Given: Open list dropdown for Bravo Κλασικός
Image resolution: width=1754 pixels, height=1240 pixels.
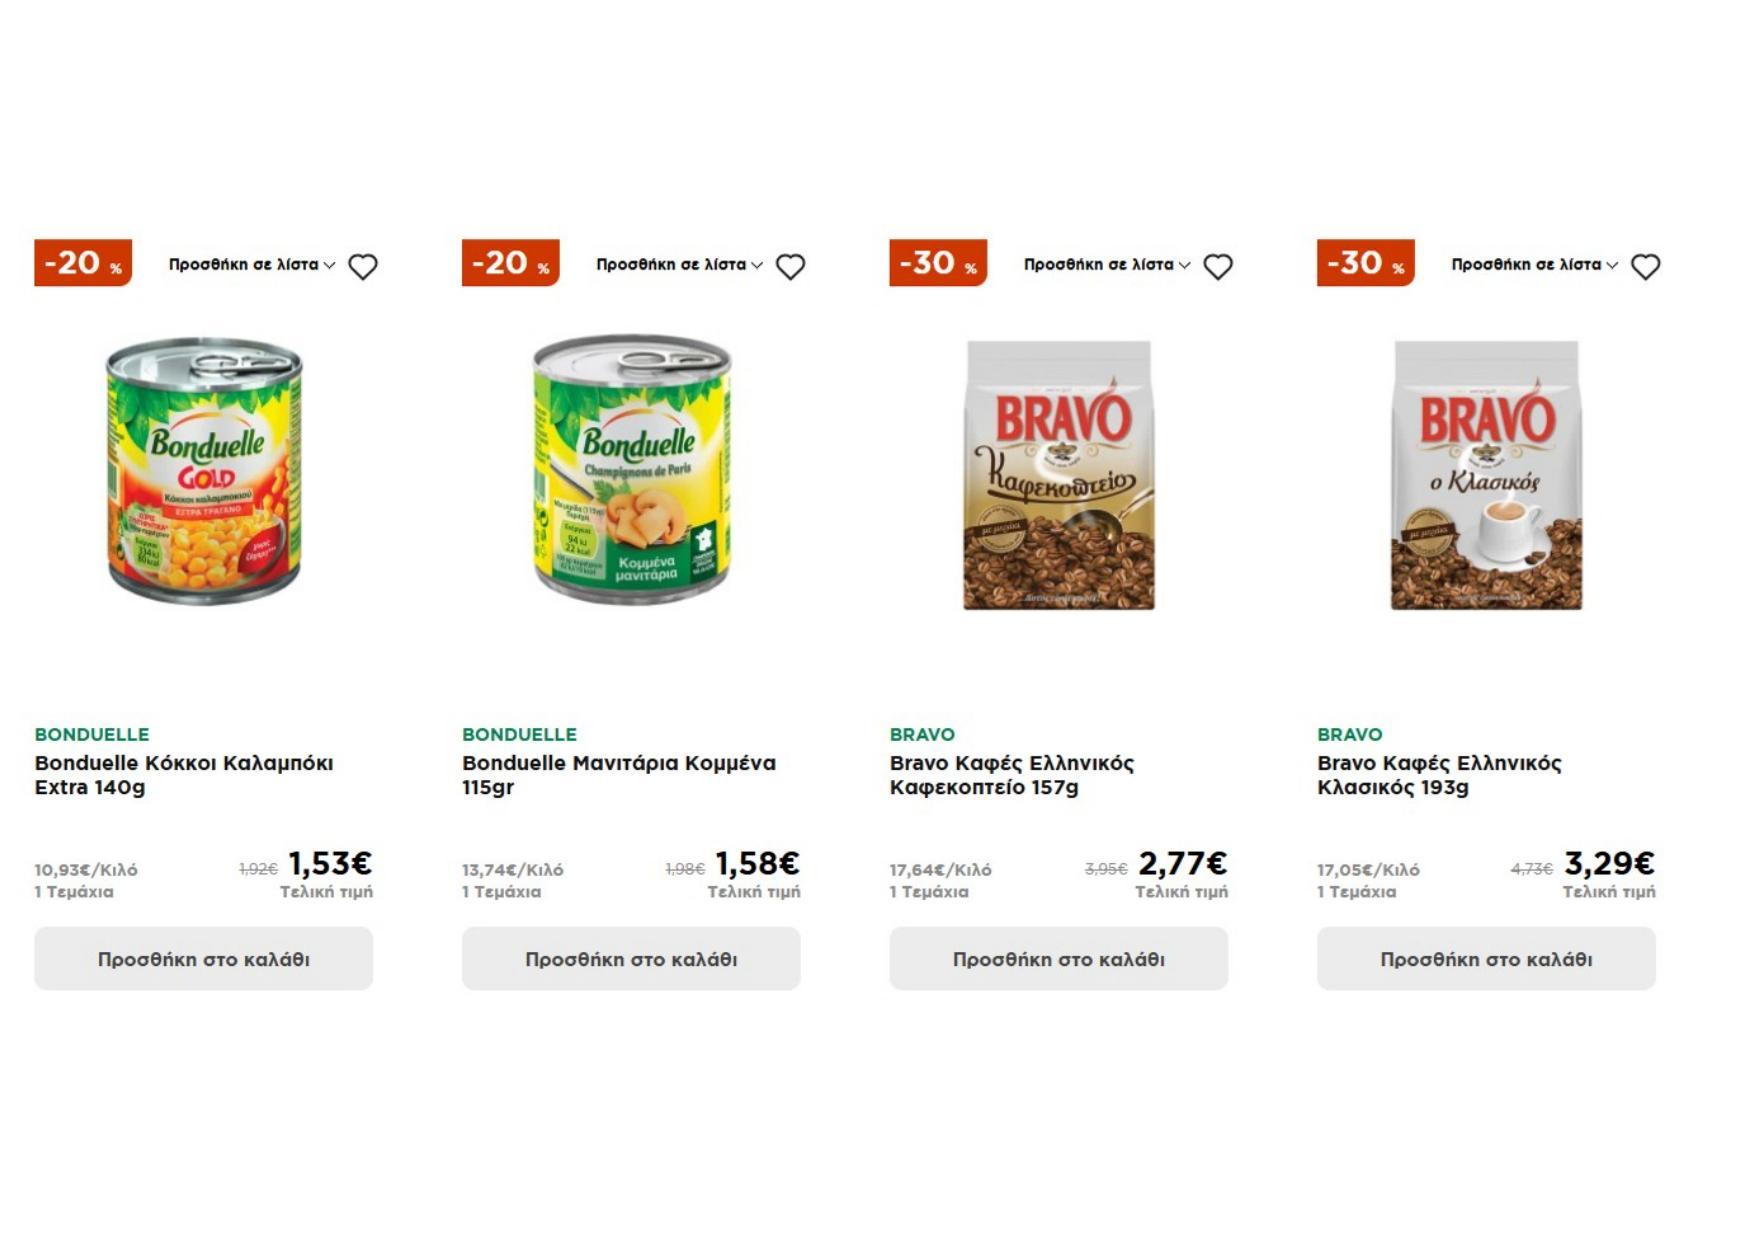Looking at the screenshot, I should pos(1534,265).
